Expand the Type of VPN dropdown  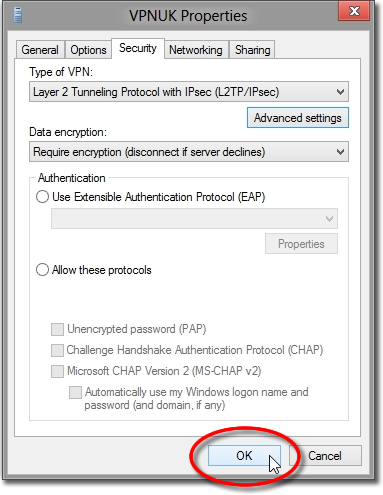coord(189,92)
